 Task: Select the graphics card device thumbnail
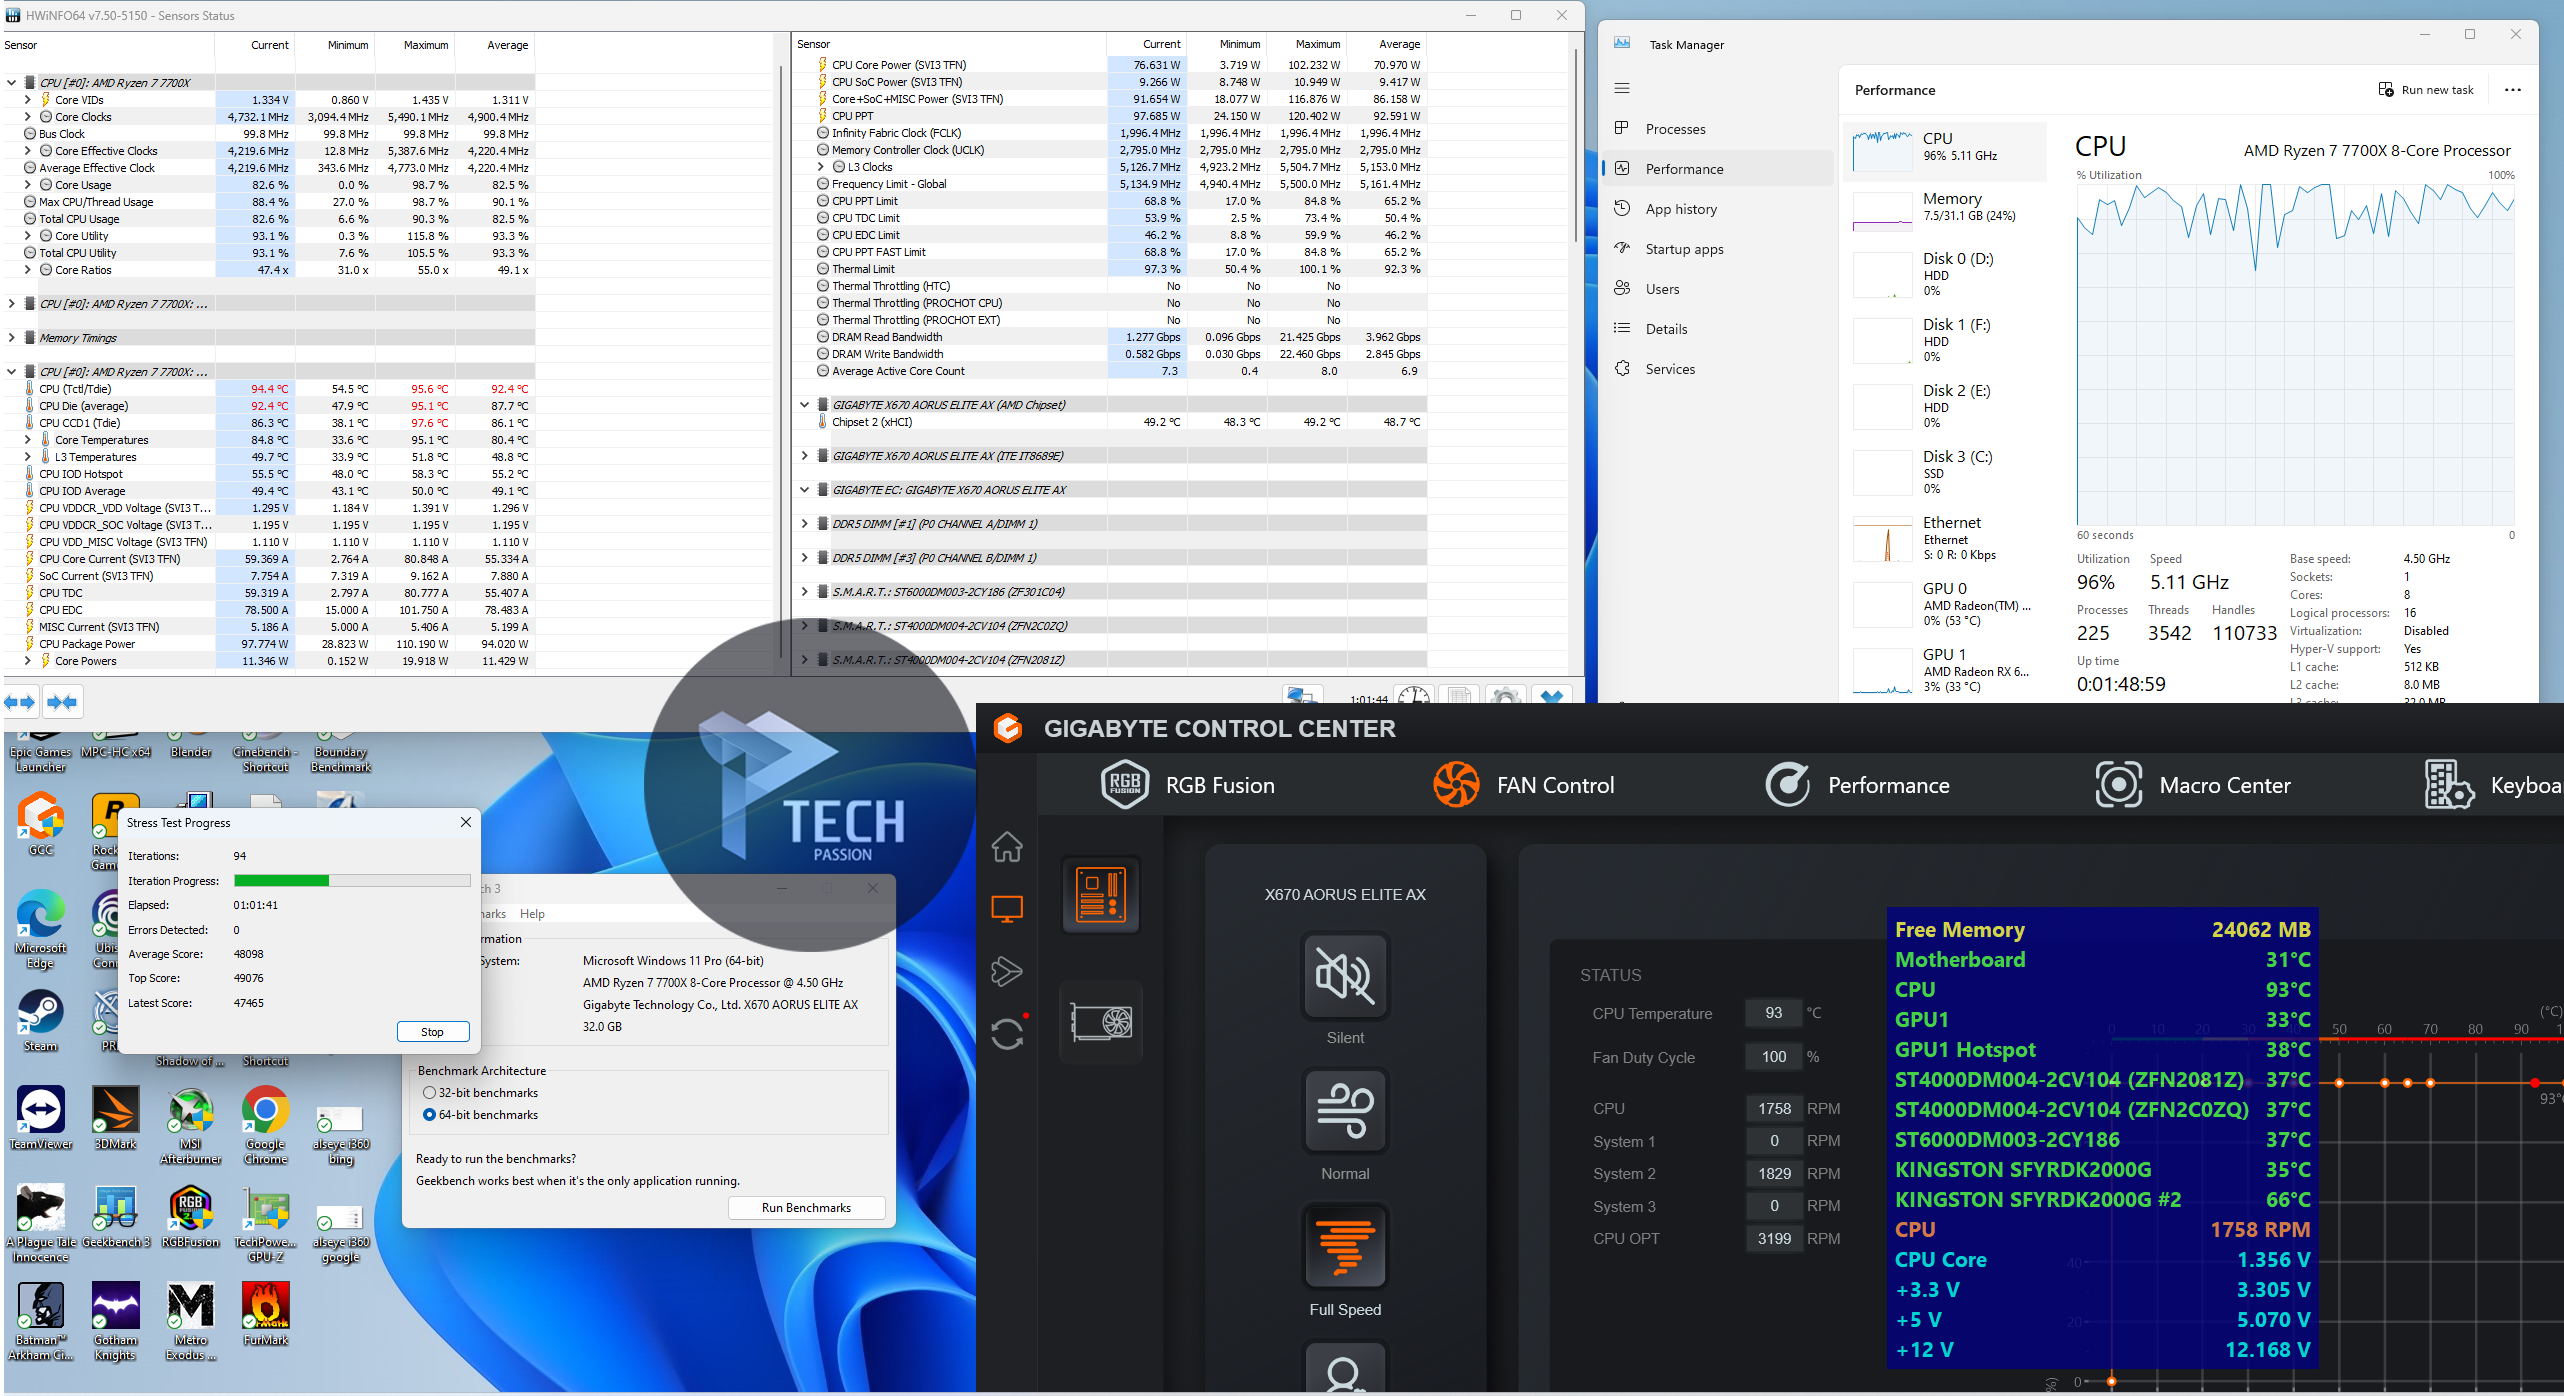pyautogui.click(x=1101, y=1022)
